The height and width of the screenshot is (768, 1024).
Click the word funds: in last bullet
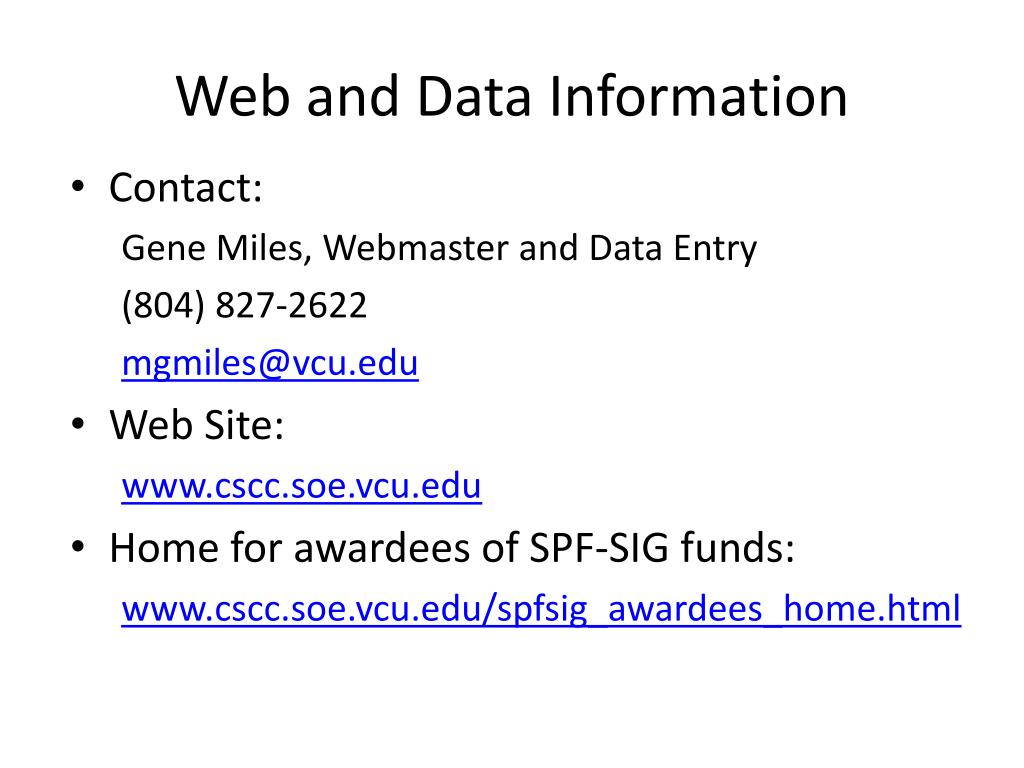pyautogui.click(x=738, y=547)
